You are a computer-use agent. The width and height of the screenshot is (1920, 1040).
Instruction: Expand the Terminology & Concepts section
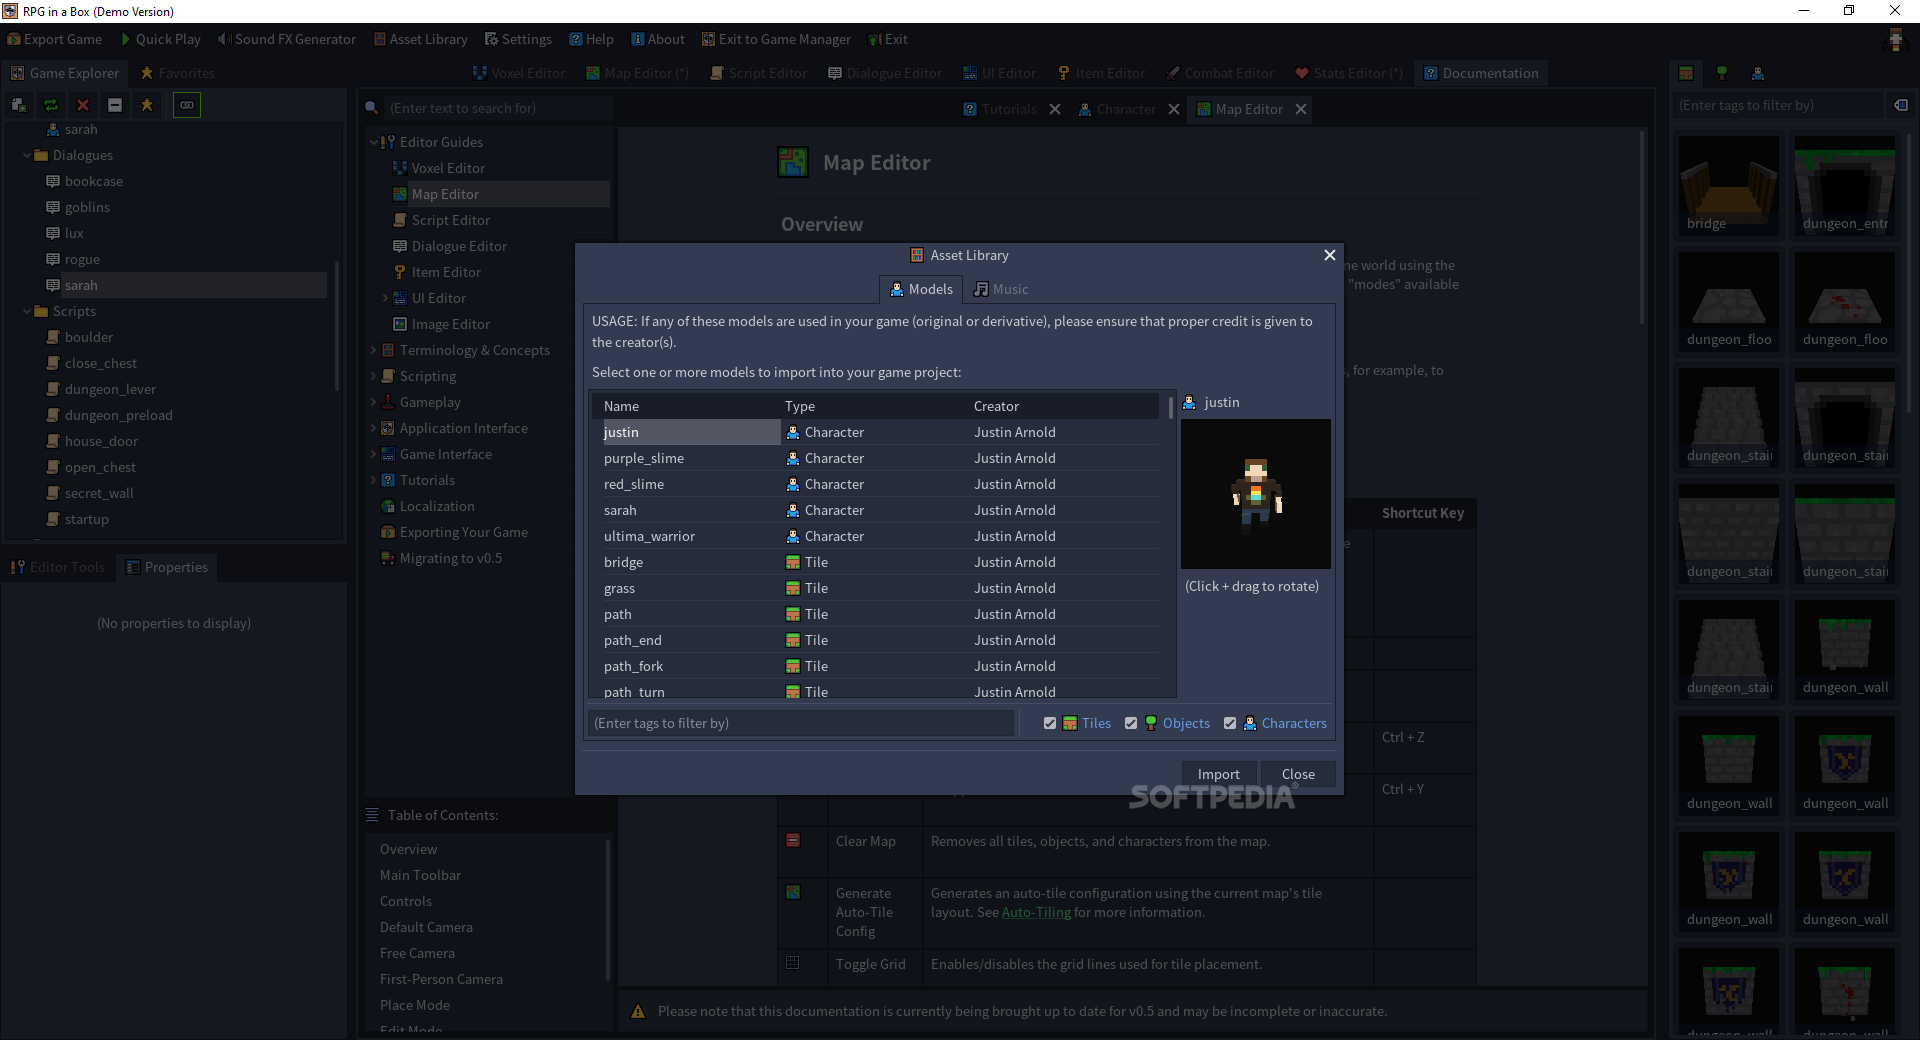coord(374,350)
